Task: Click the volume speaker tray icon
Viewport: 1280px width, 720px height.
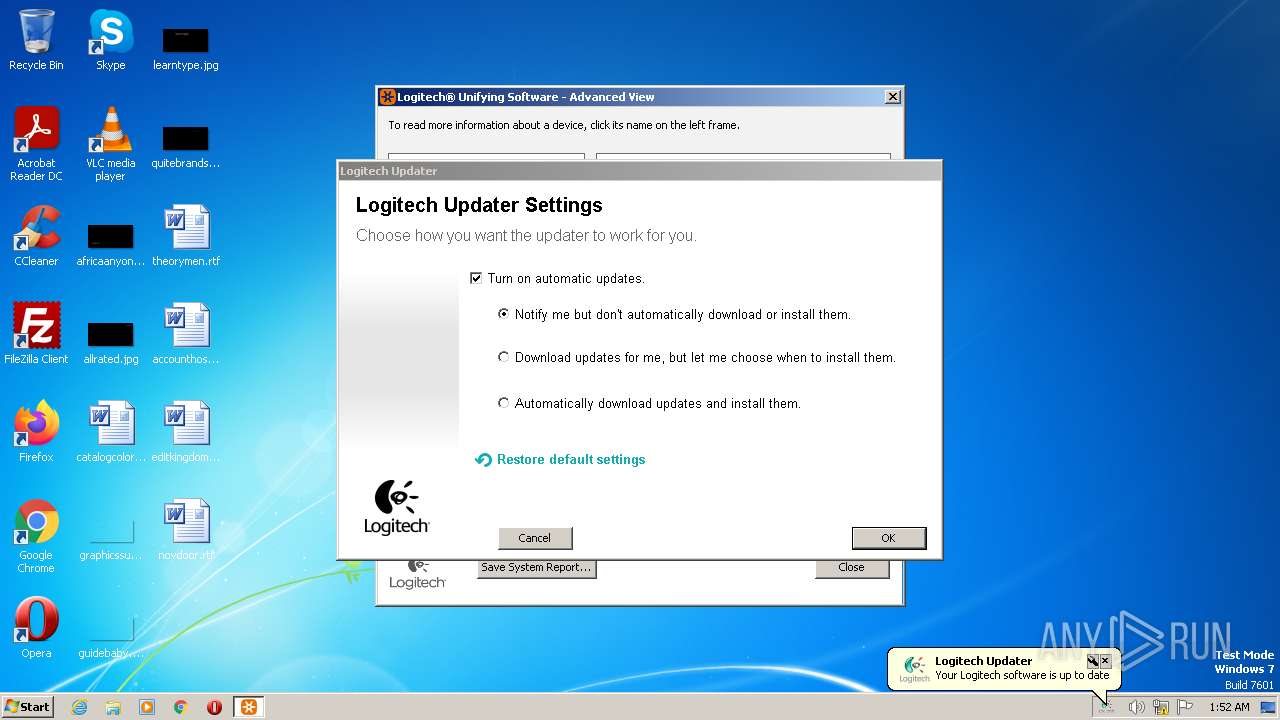Action: (x=1136, y=707)
